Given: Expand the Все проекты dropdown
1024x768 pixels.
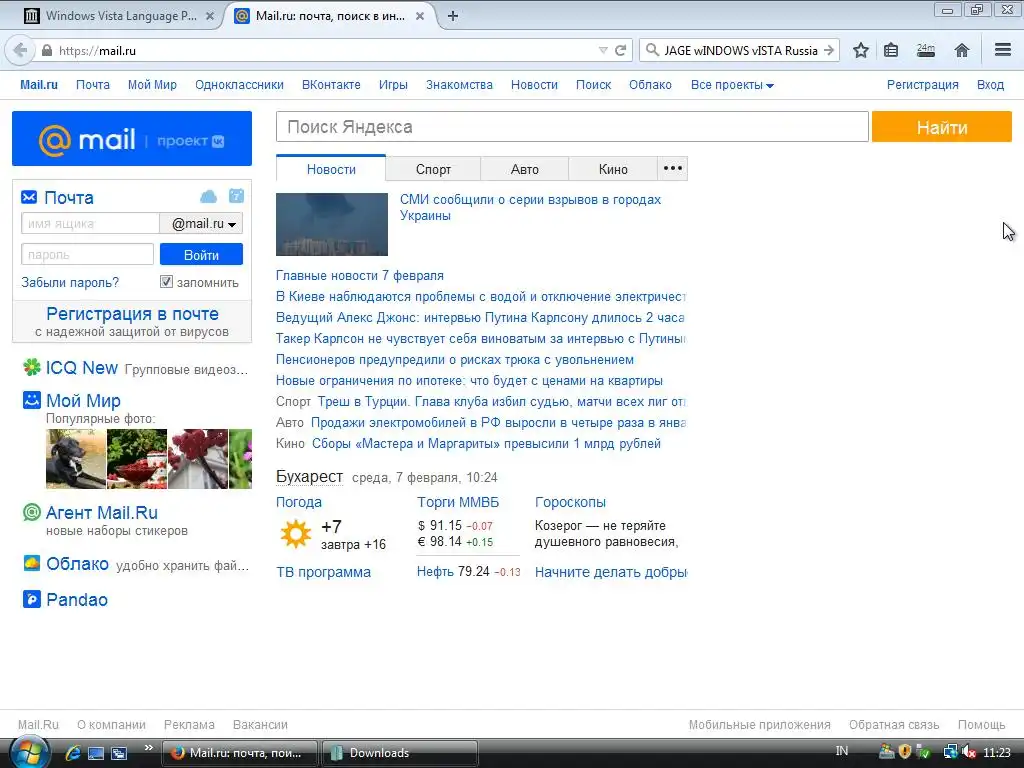Looking at the screenshot, I should [732, 85].
